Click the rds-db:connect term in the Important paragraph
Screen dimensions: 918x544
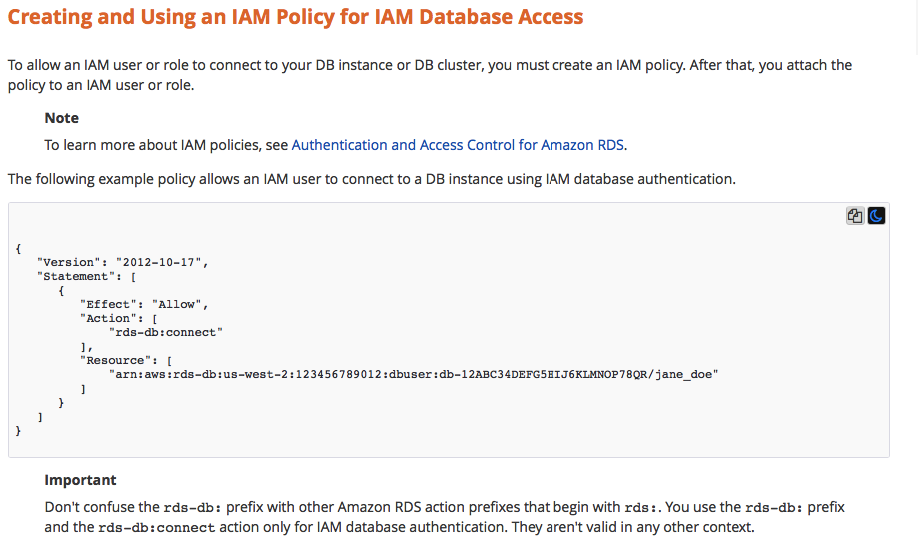[156, 528]
